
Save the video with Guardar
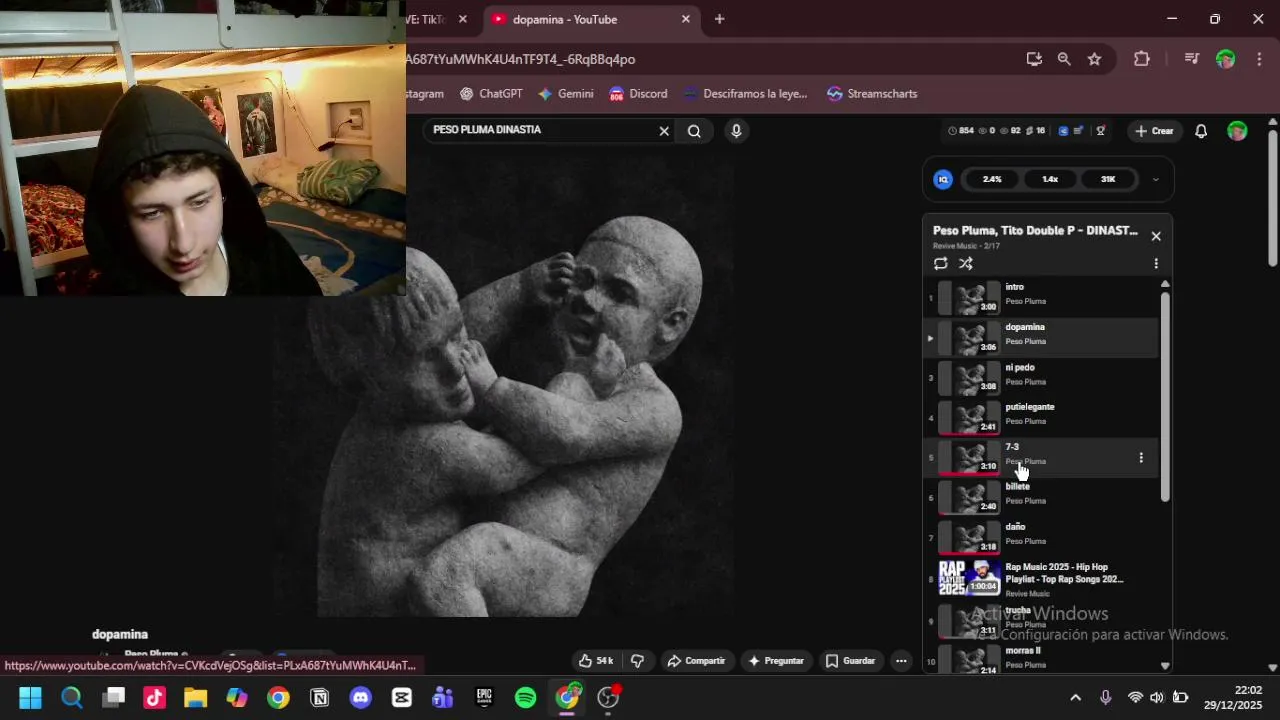click(850, 661)
